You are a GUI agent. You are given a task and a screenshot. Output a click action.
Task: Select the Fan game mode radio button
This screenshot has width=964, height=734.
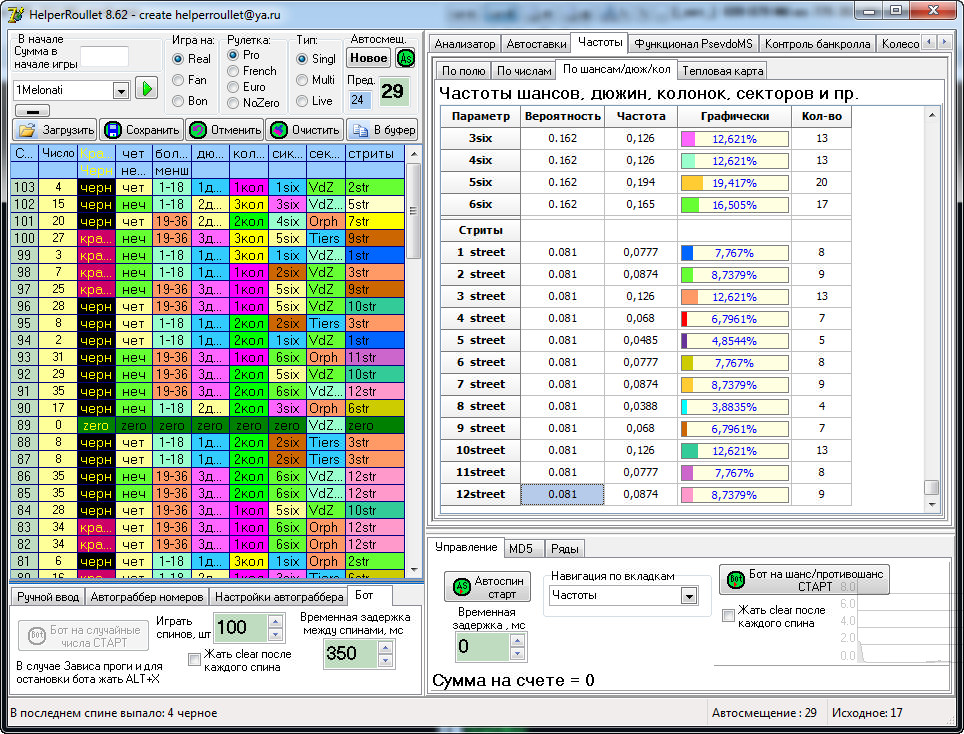pyautogui.click(x=179, y=80)
